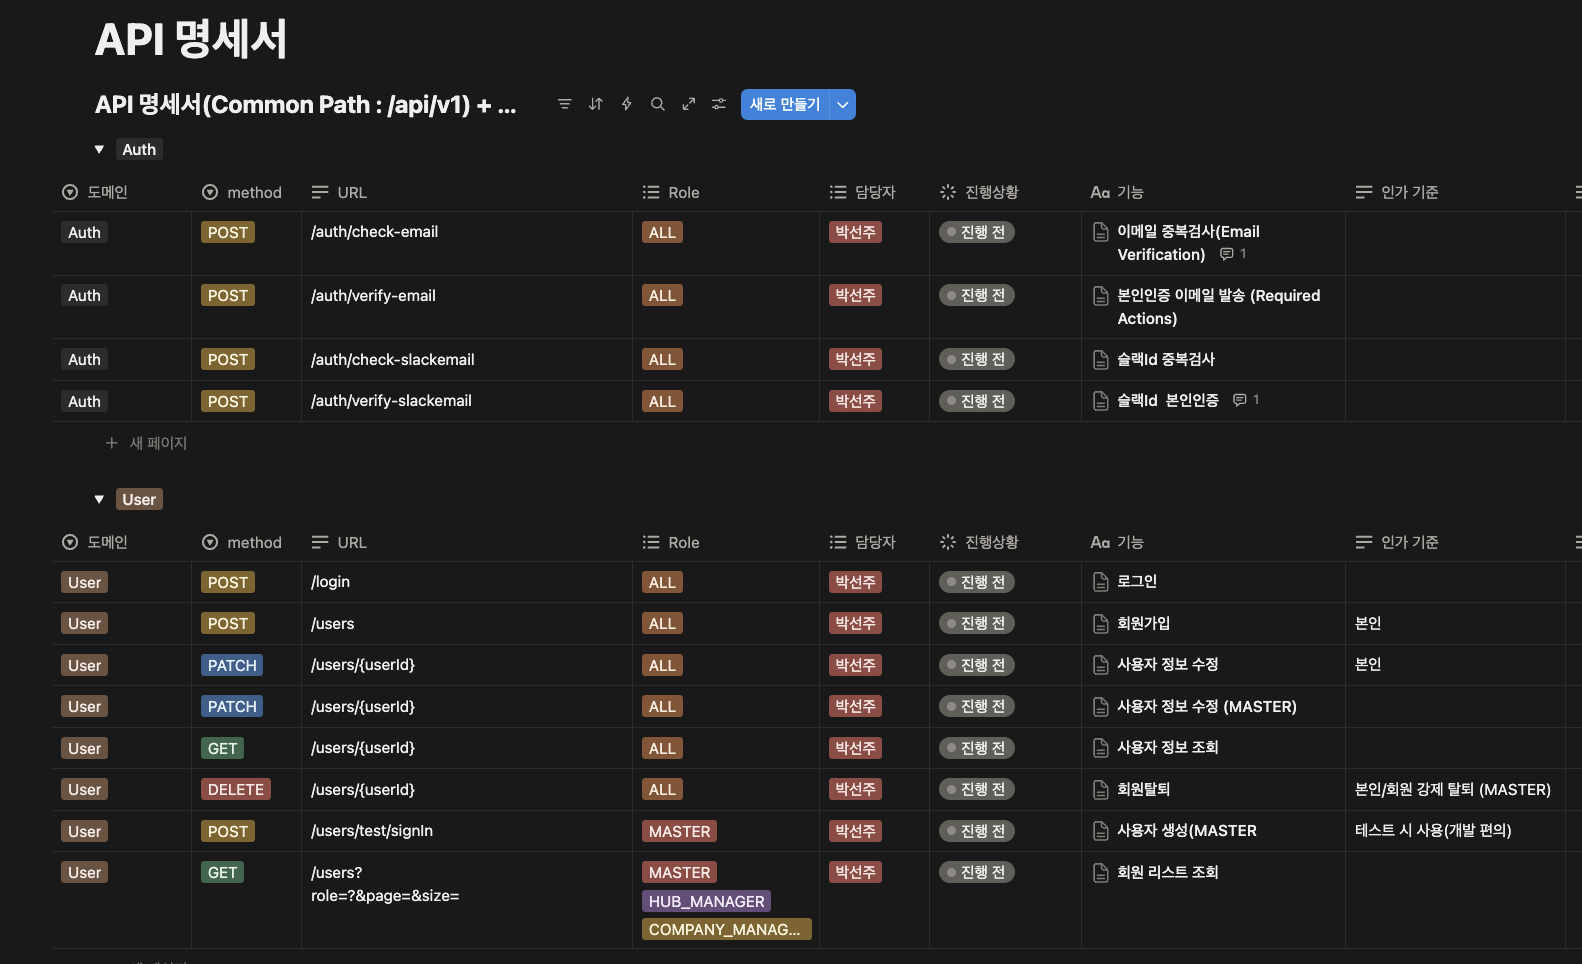Click page icon next to 회원 리스트 조회

[x=1101, y=873]
